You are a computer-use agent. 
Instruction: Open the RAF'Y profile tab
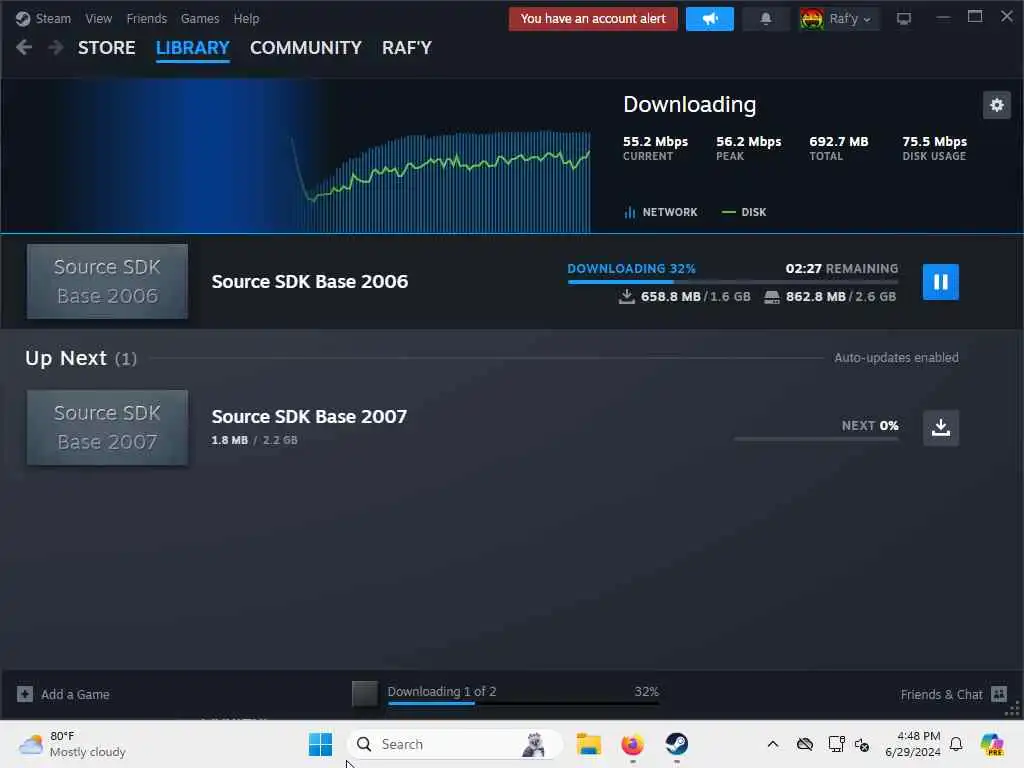[407, 48]
